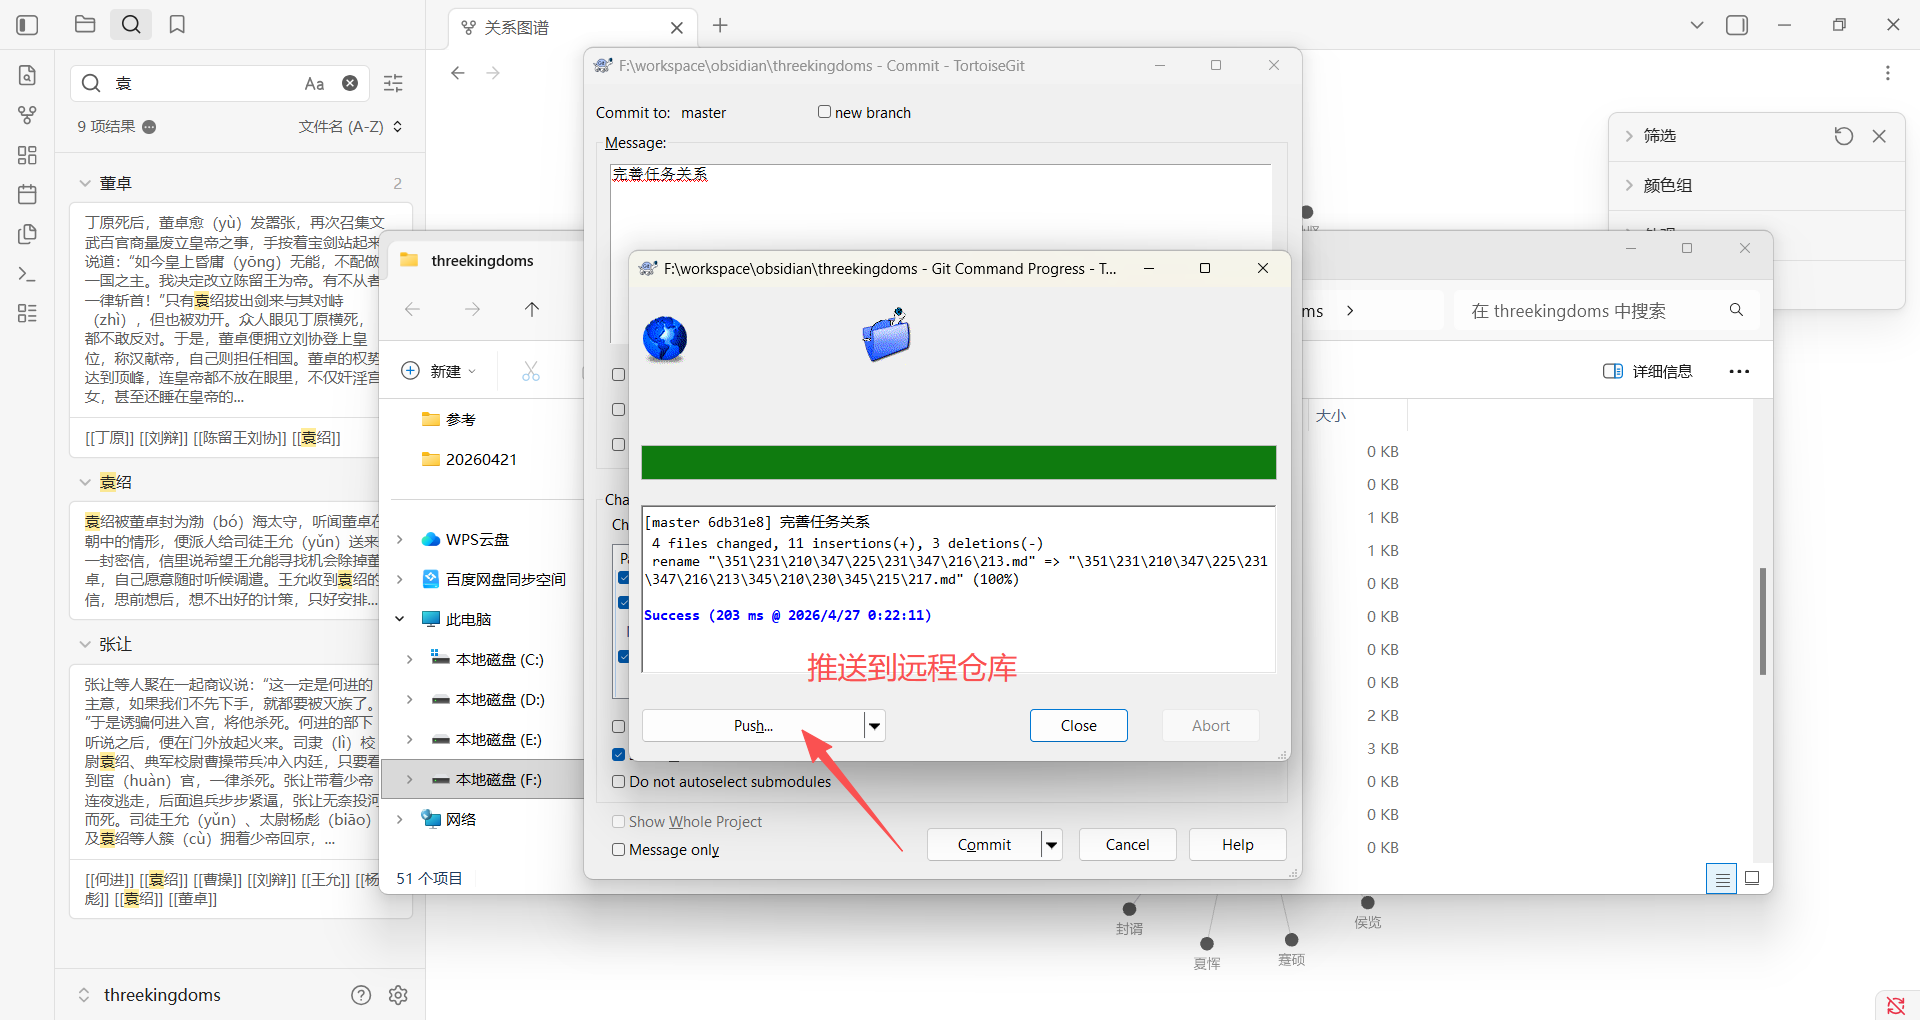
Task: Open Explorer more options ellipsis
Action: click(x=1739, y=371)
